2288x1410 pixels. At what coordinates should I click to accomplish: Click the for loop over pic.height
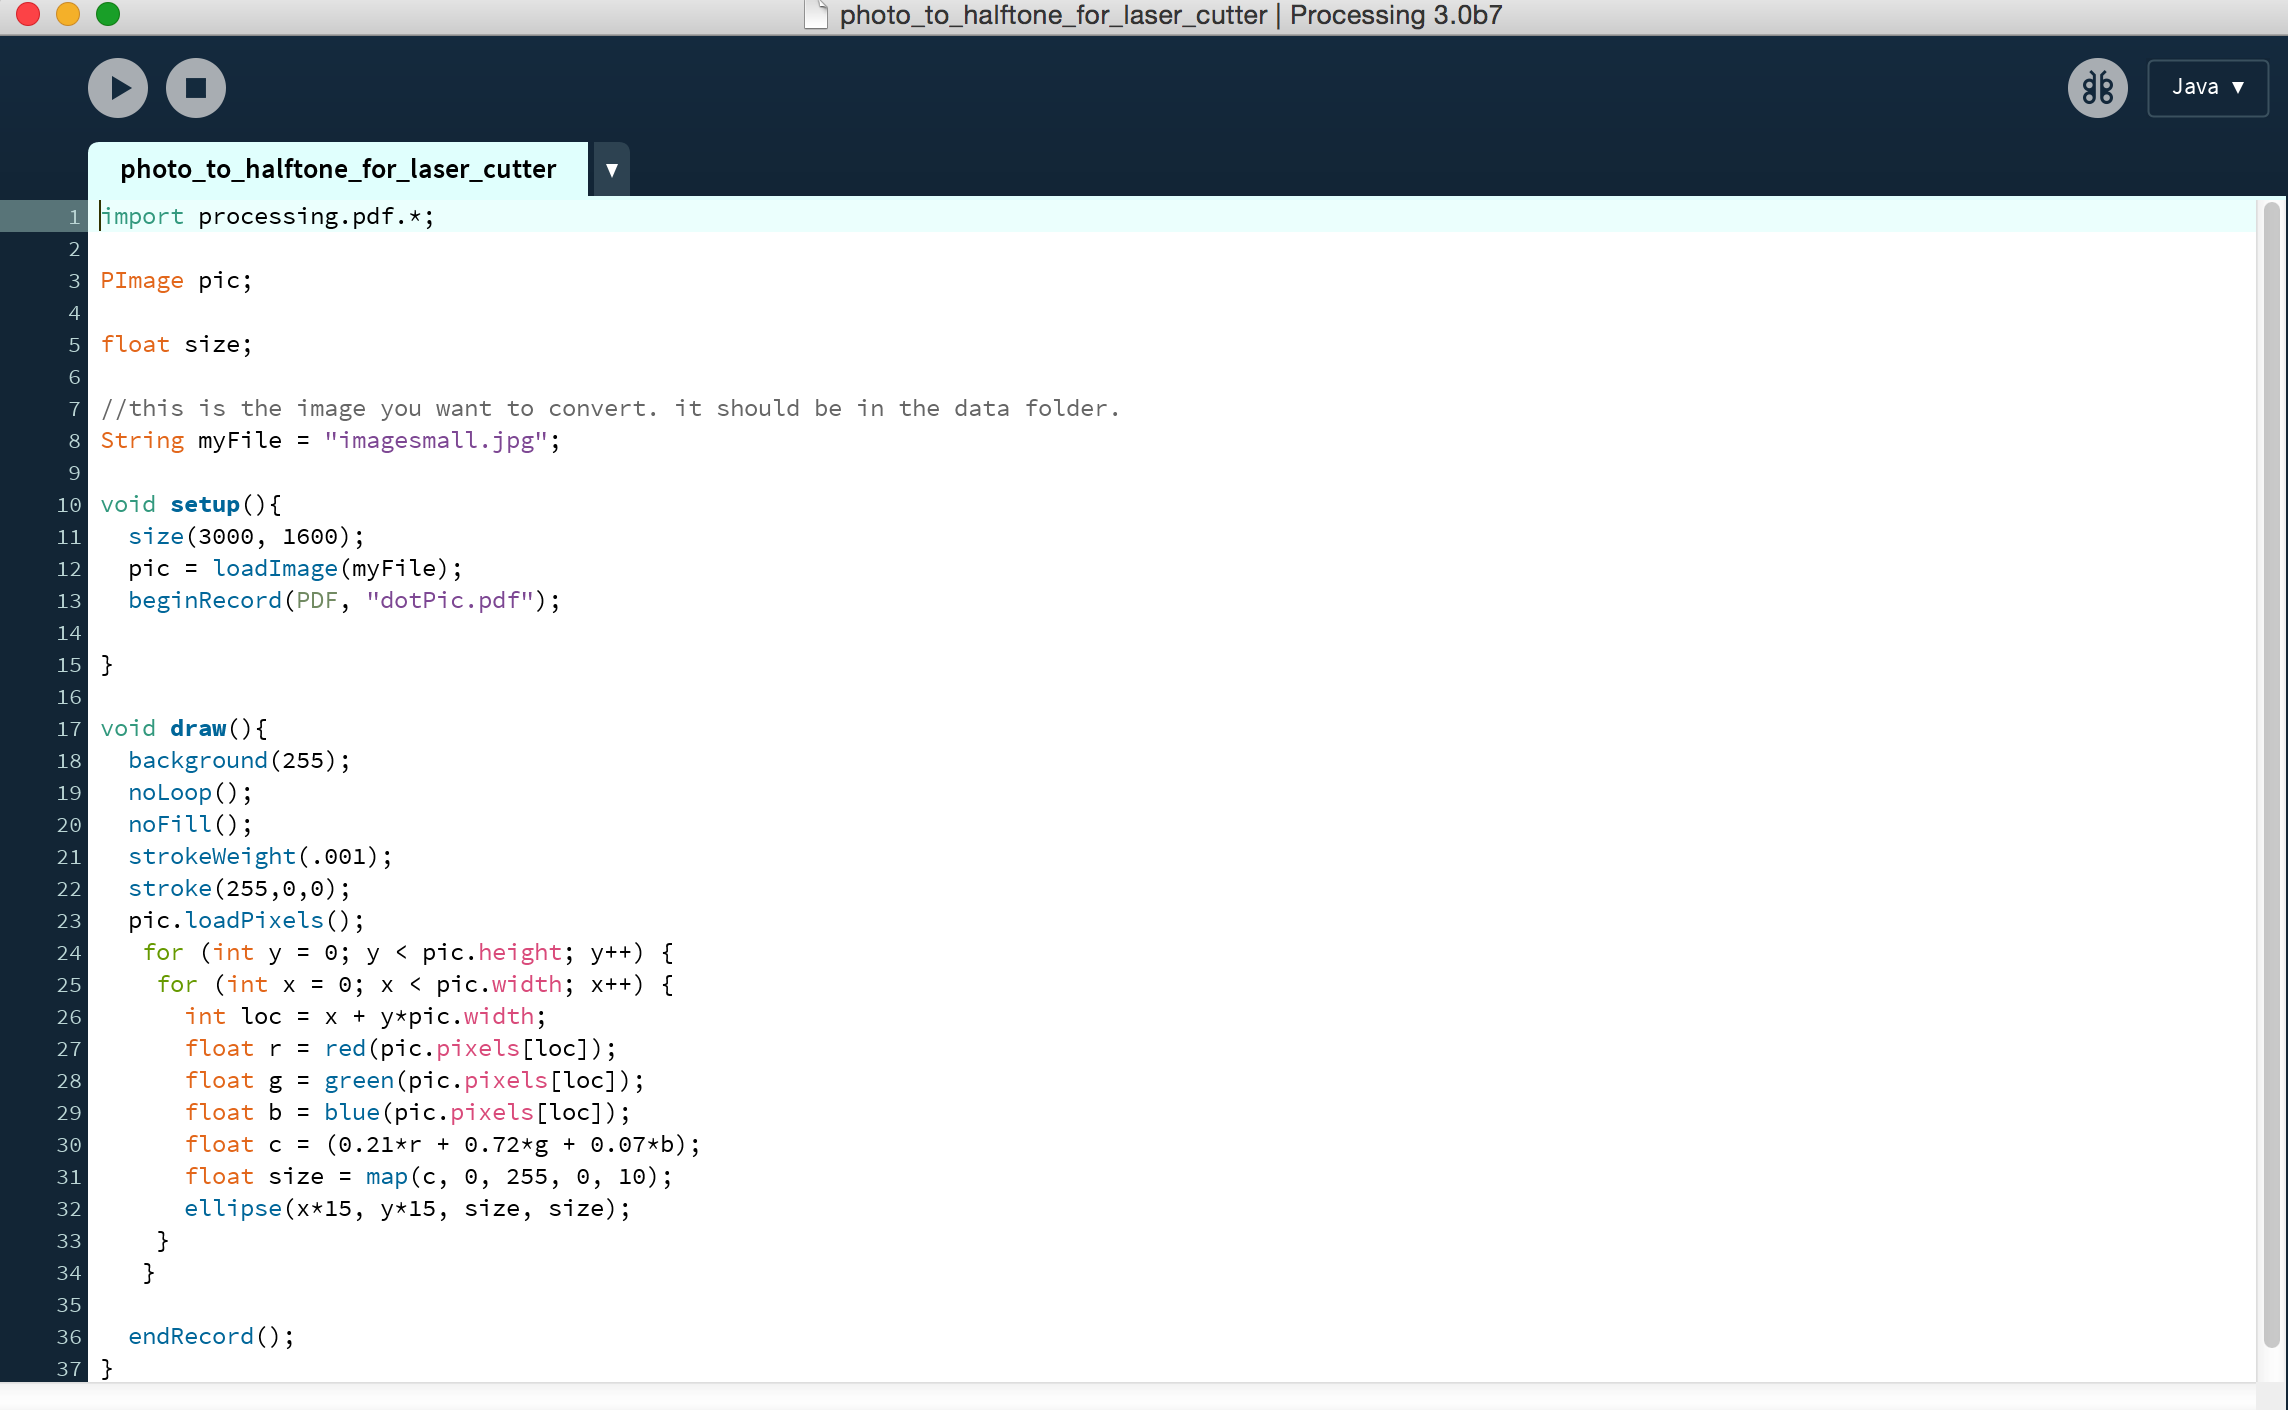(x=409, y=952)
